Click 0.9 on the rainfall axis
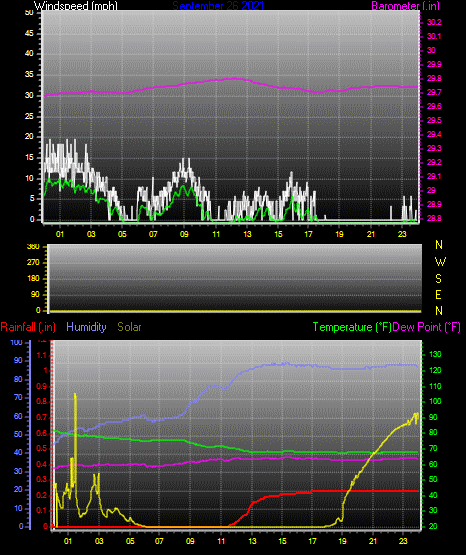Image resolution: width=466 pixels, height=555 pixels. pyautogui.click(x=42, y=386)
